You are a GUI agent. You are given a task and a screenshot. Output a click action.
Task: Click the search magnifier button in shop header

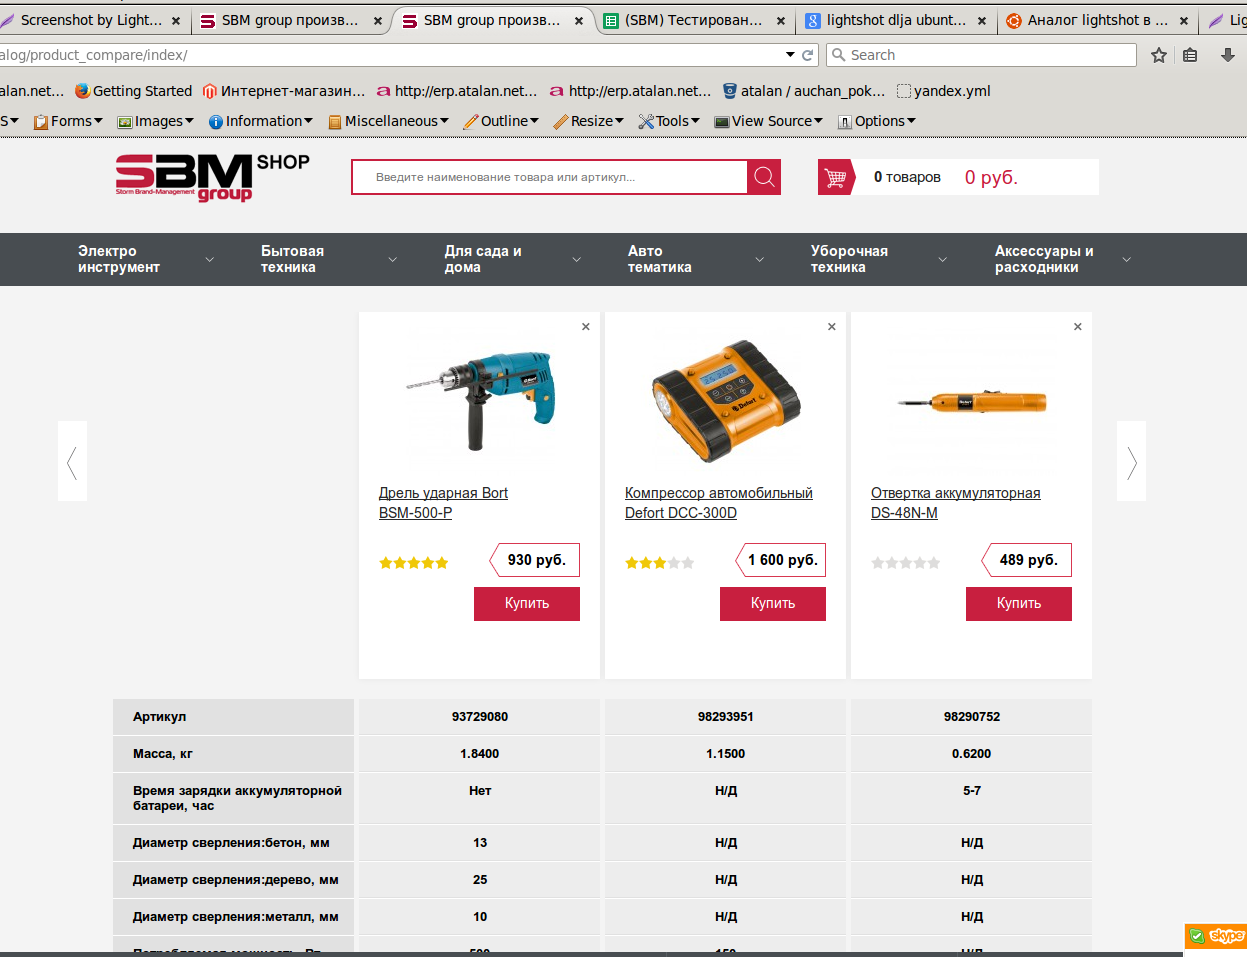[764, 177]
